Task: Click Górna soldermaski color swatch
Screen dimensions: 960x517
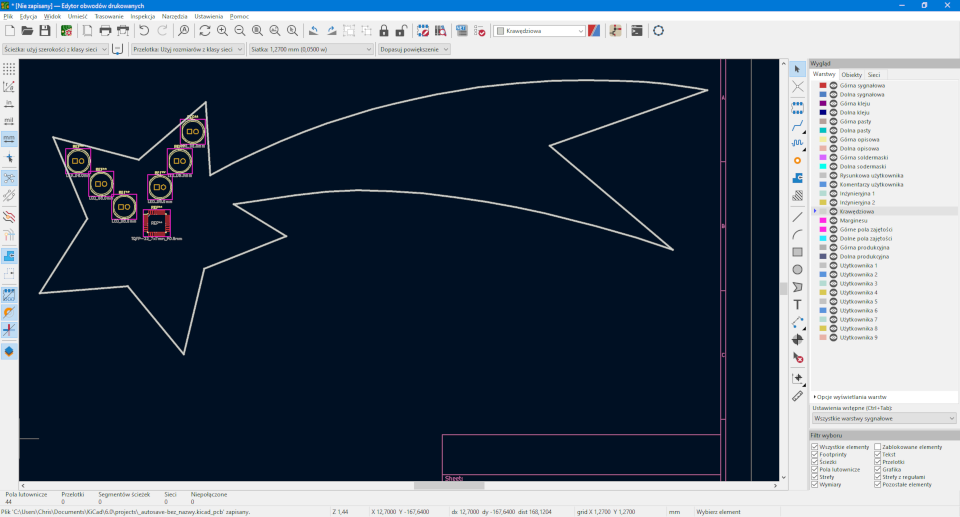Action: pyautogui.click(x=823, y=157)
